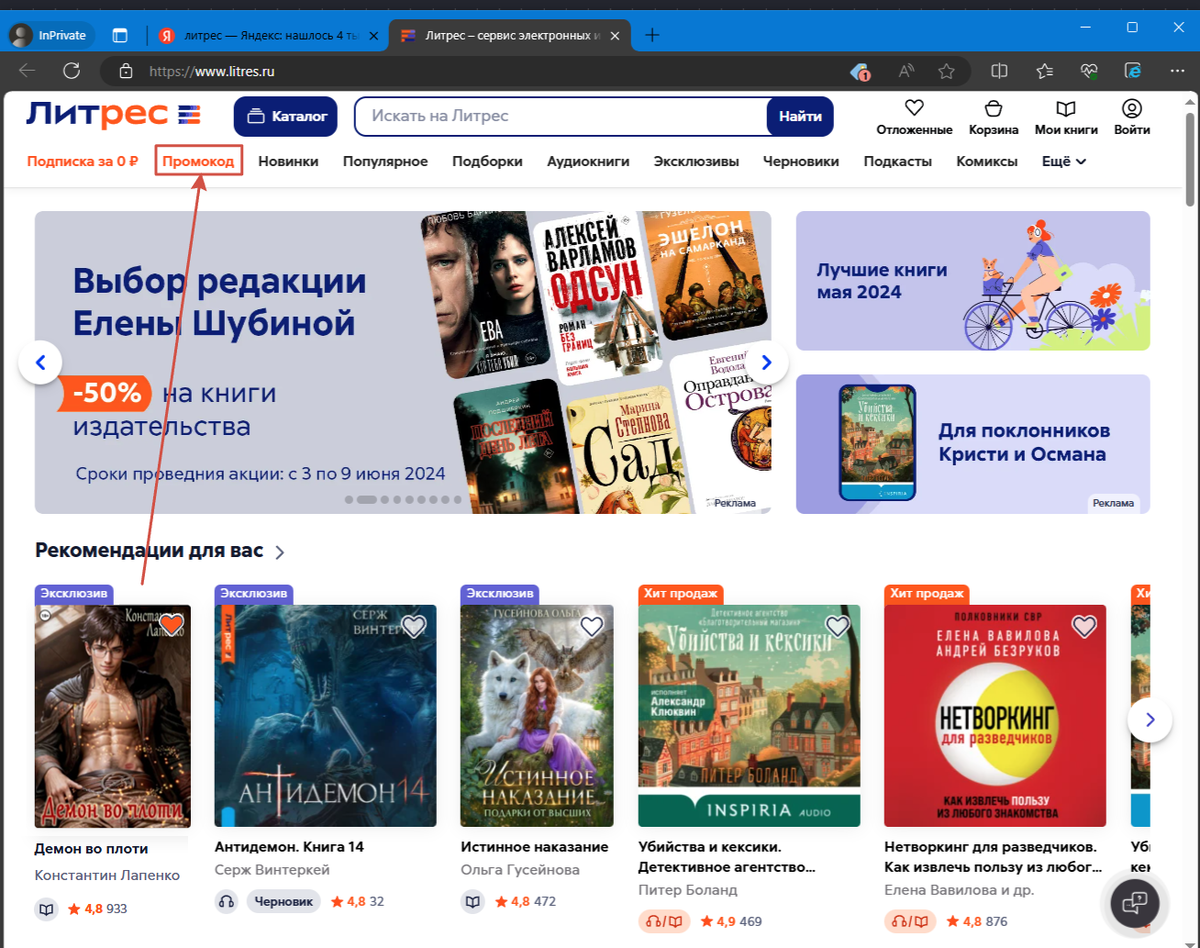Advance the recommendations carousel with right arrow
The height and width of the screenshot is (948, 1200).
tap(1150, 719)
